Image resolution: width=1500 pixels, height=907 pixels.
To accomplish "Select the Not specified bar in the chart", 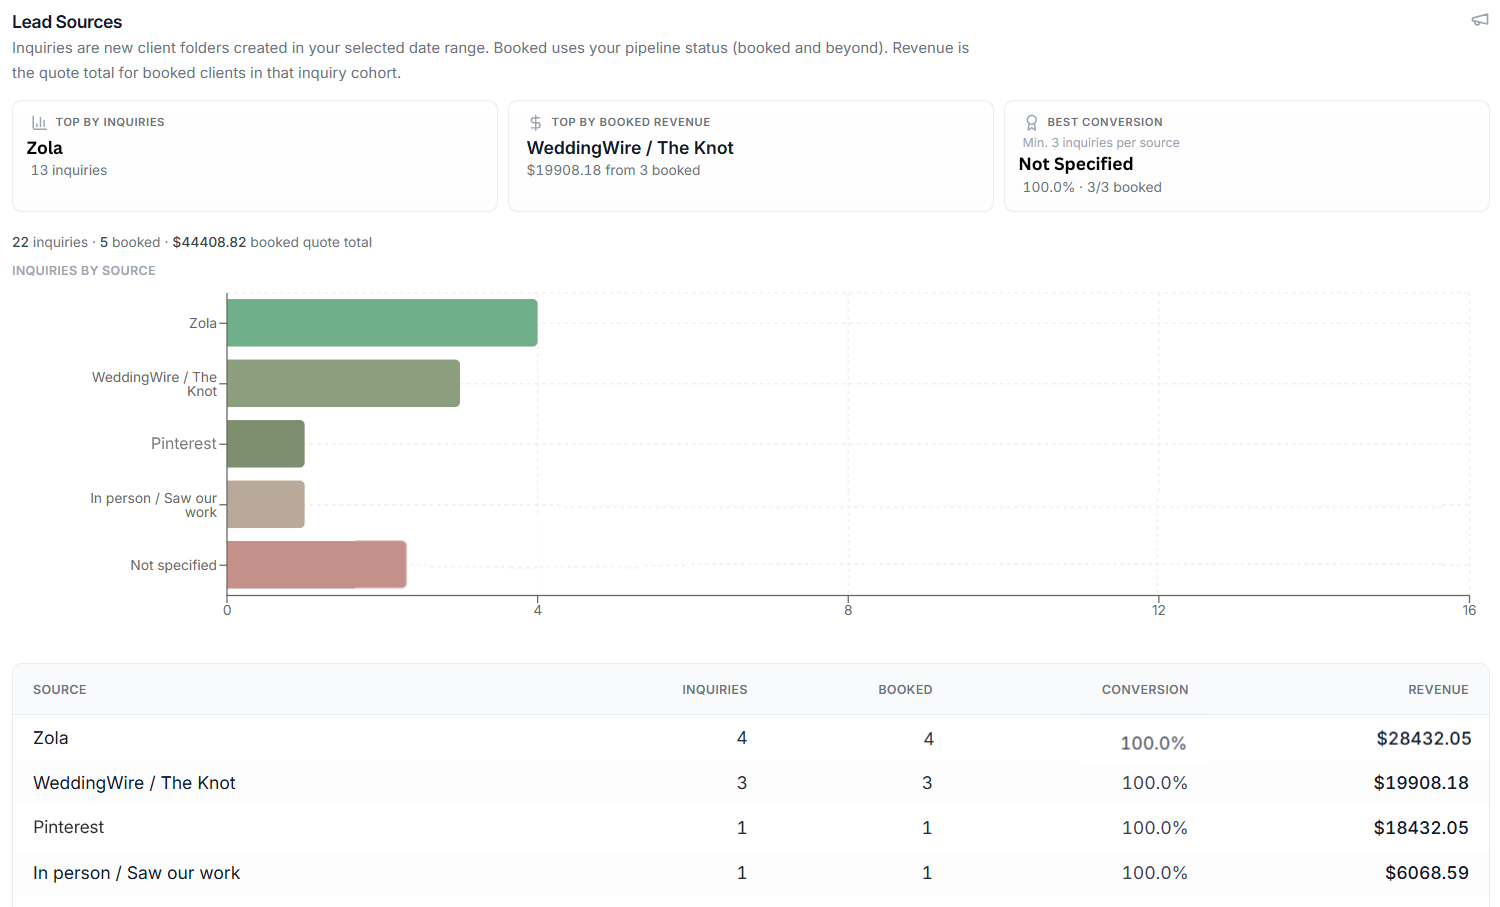I will coord(317,565).
